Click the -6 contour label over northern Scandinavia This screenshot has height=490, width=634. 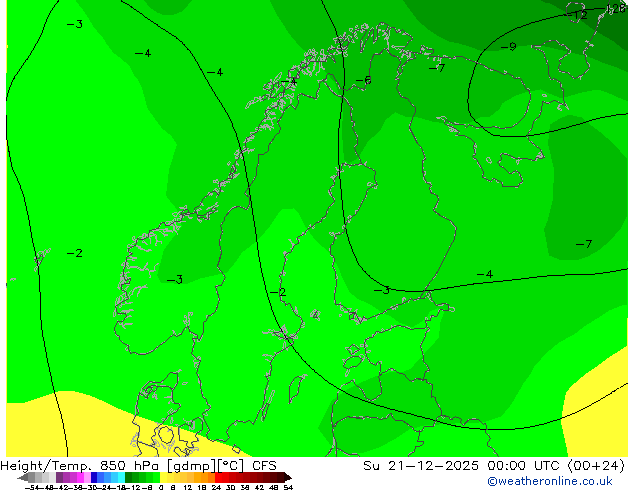363,80
